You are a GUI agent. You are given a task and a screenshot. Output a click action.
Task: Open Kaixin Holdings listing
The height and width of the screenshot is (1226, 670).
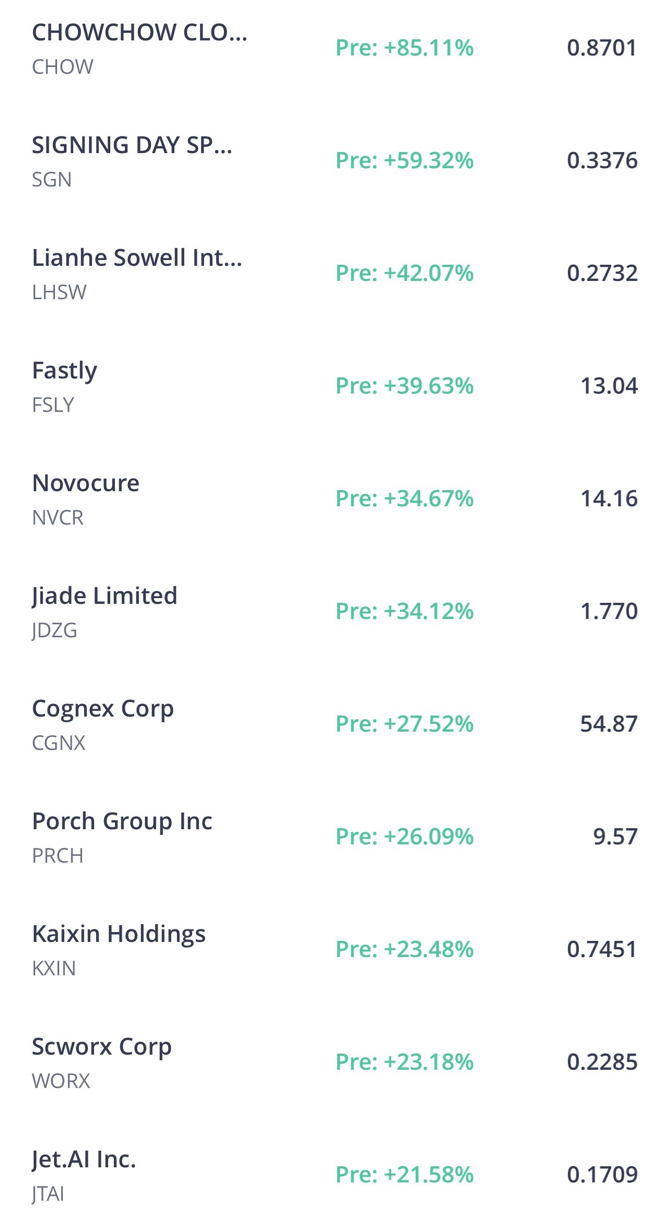335,949
